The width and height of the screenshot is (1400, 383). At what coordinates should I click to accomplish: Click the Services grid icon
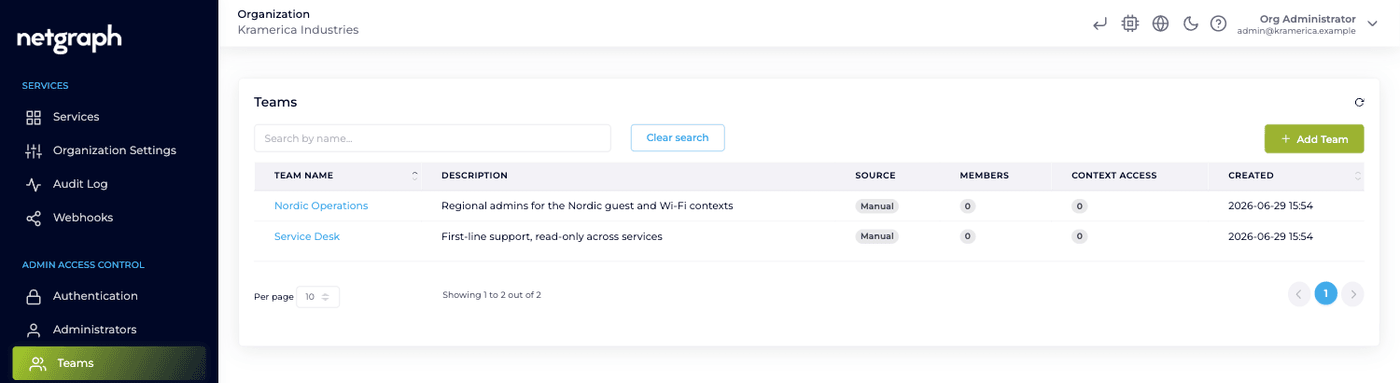click(x=34, y=117)
